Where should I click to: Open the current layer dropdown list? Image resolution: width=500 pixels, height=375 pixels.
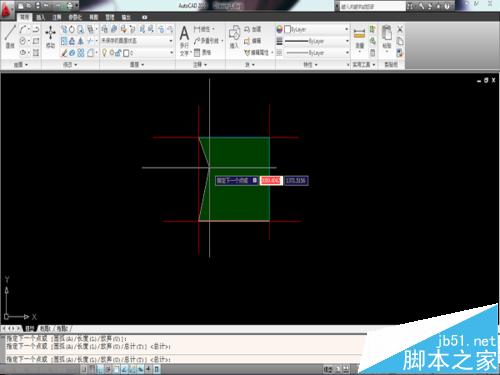coord(137,53)
